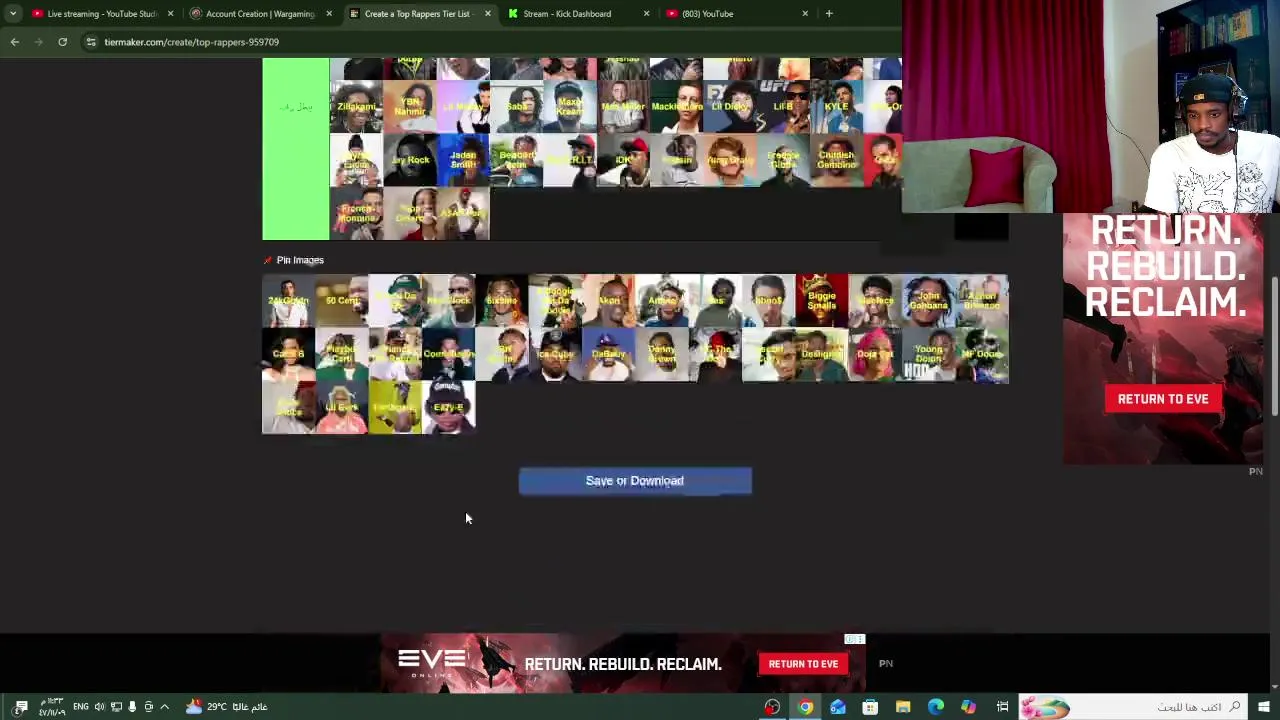Select the DaBaby image

(609, 355)
